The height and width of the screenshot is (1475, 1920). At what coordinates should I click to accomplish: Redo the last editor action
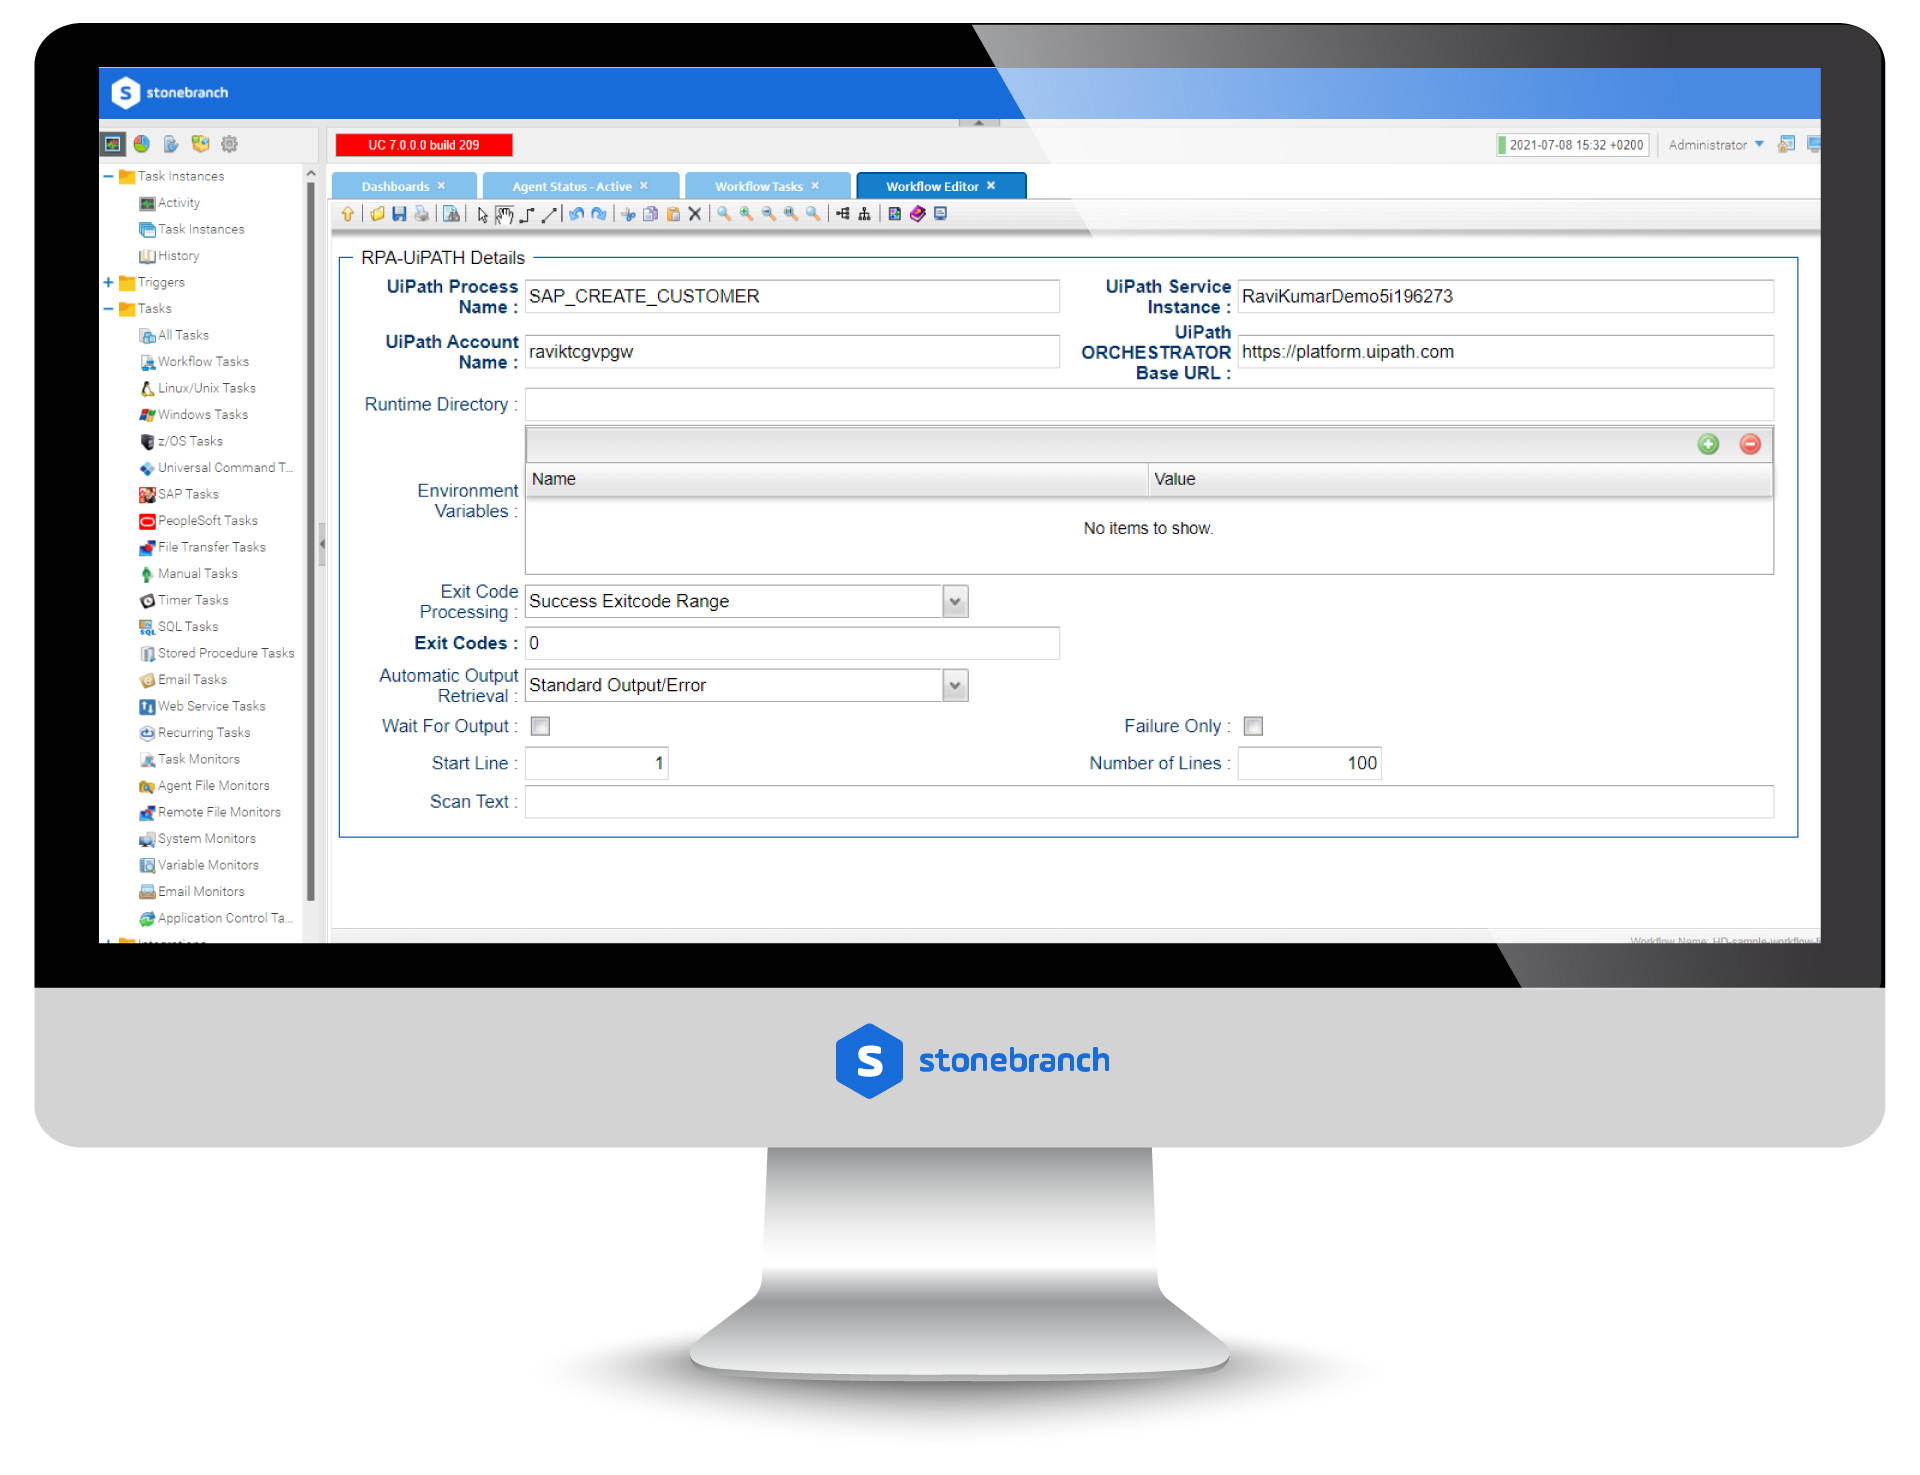click(x=598, y=214)
